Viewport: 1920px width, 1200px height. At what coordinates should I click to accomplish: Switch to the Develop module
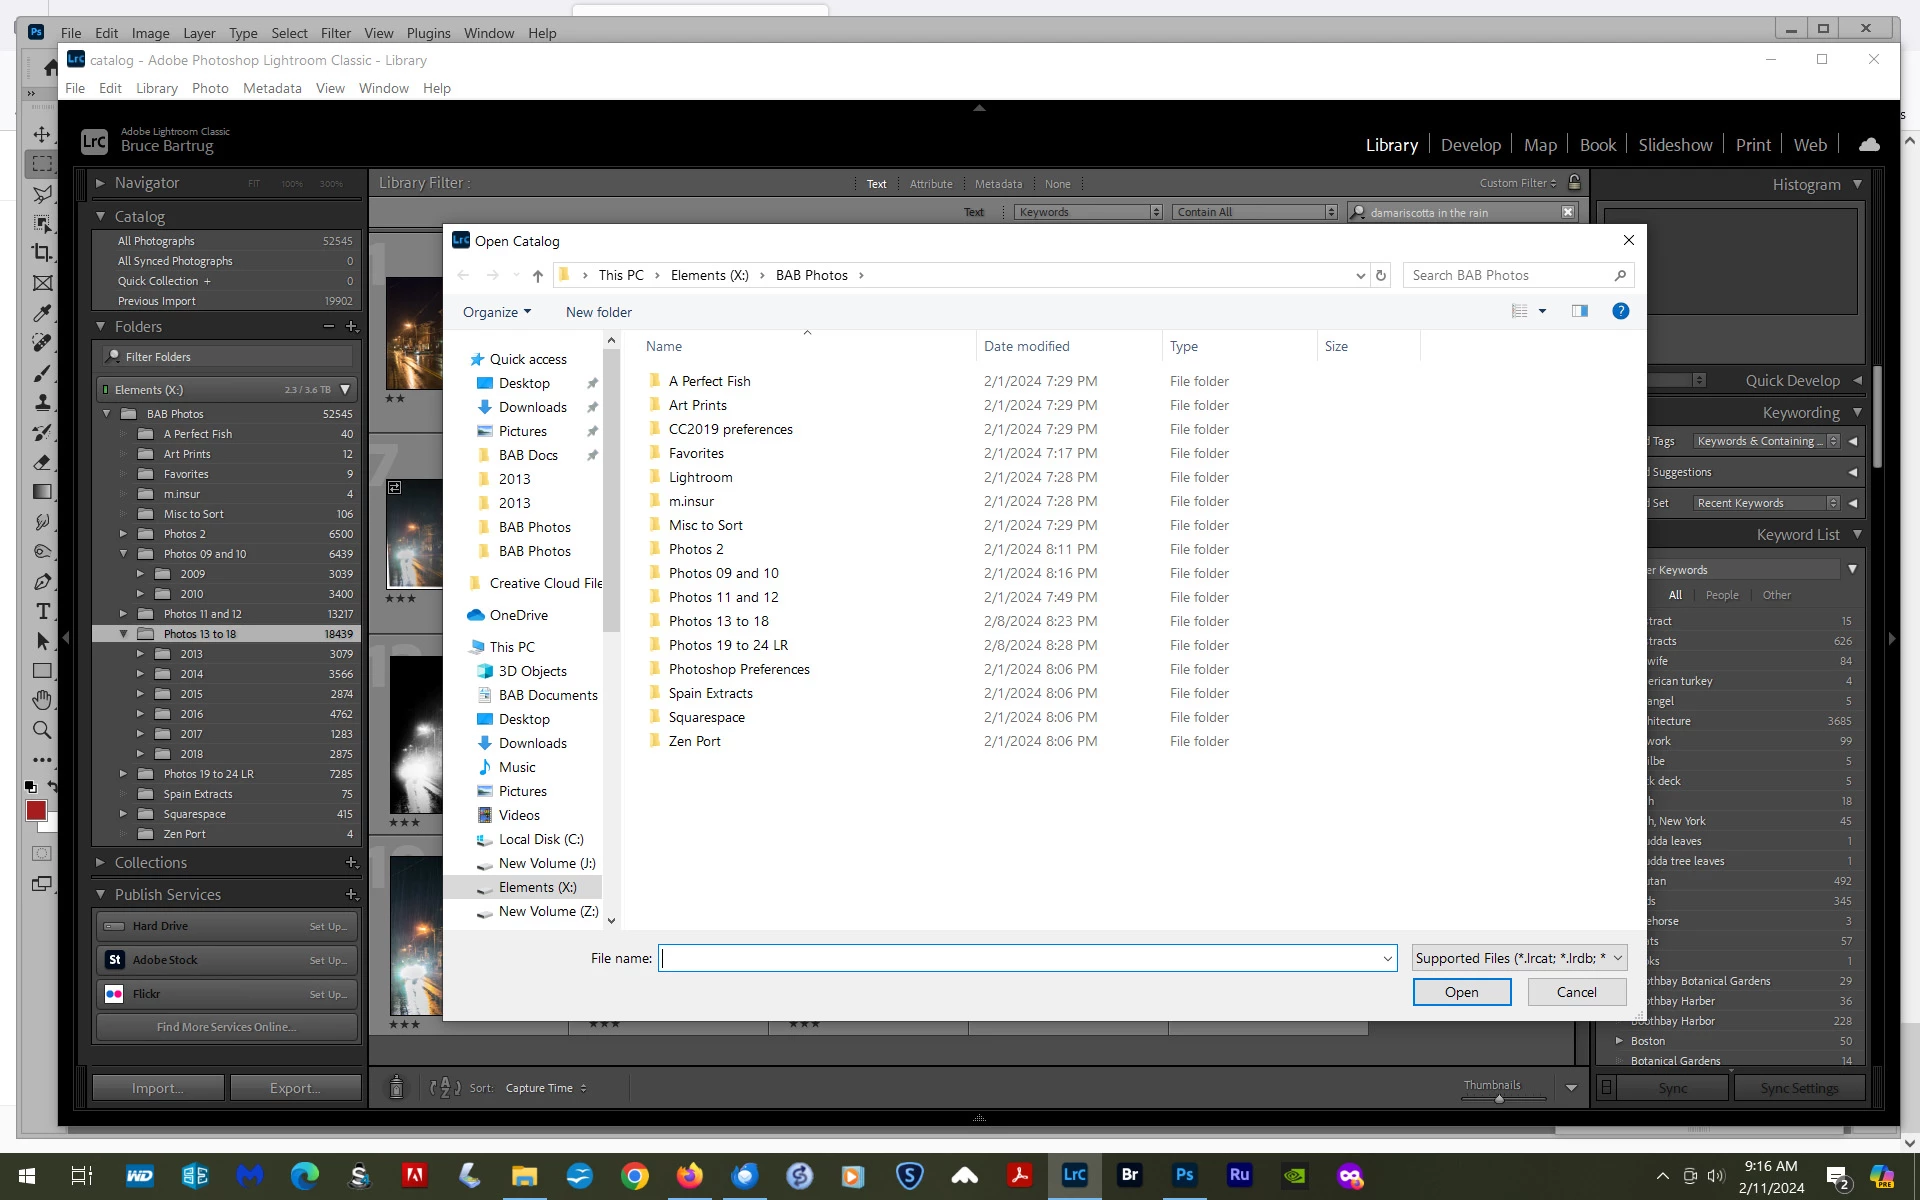[x=1470, y=145]
